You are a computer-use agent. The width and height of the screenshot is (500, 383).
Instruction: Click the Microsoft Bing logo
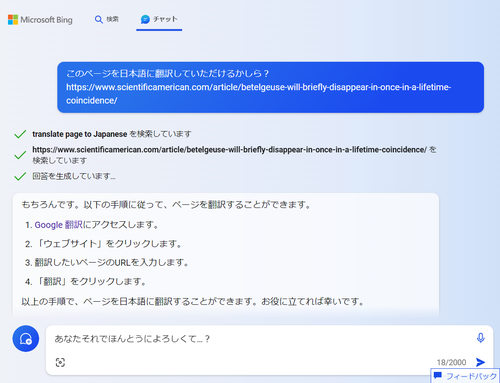click(x=40, y=20)
